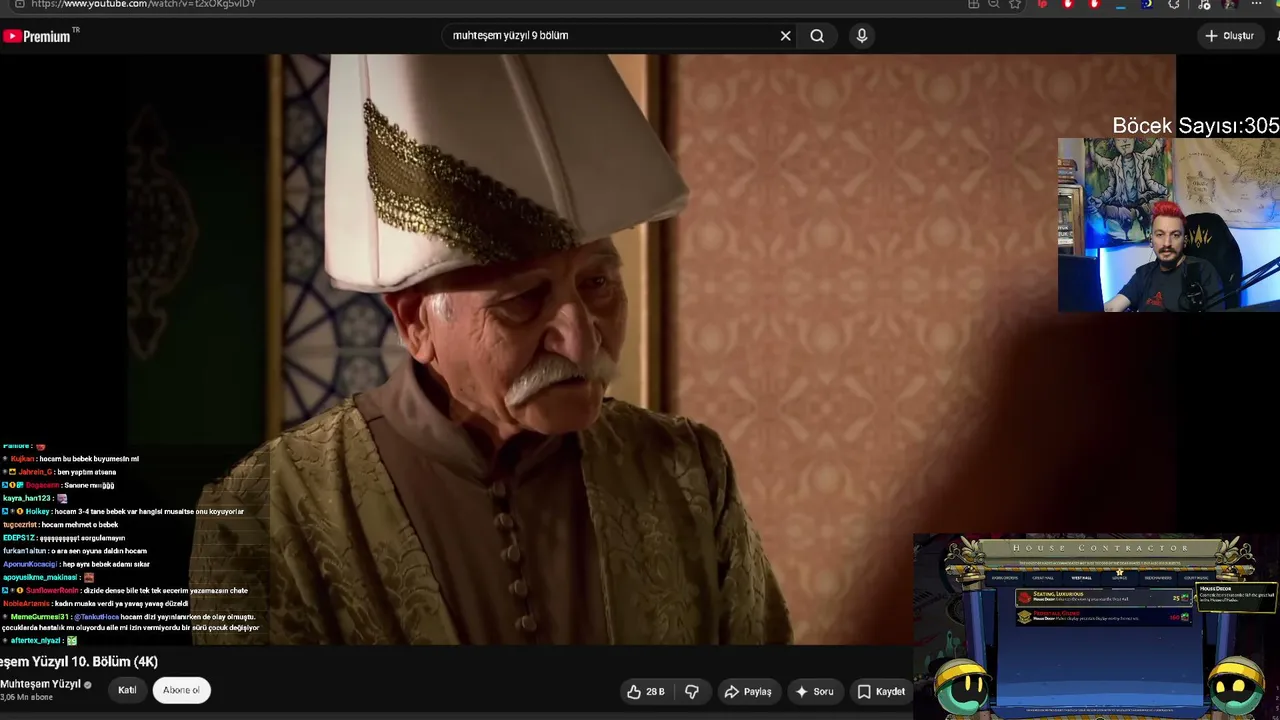1280x720 pixels.
Task: Click the gold pedestal icon for Pedestals Gilded
Action: pyautogui.click(x=1024, y=617)
